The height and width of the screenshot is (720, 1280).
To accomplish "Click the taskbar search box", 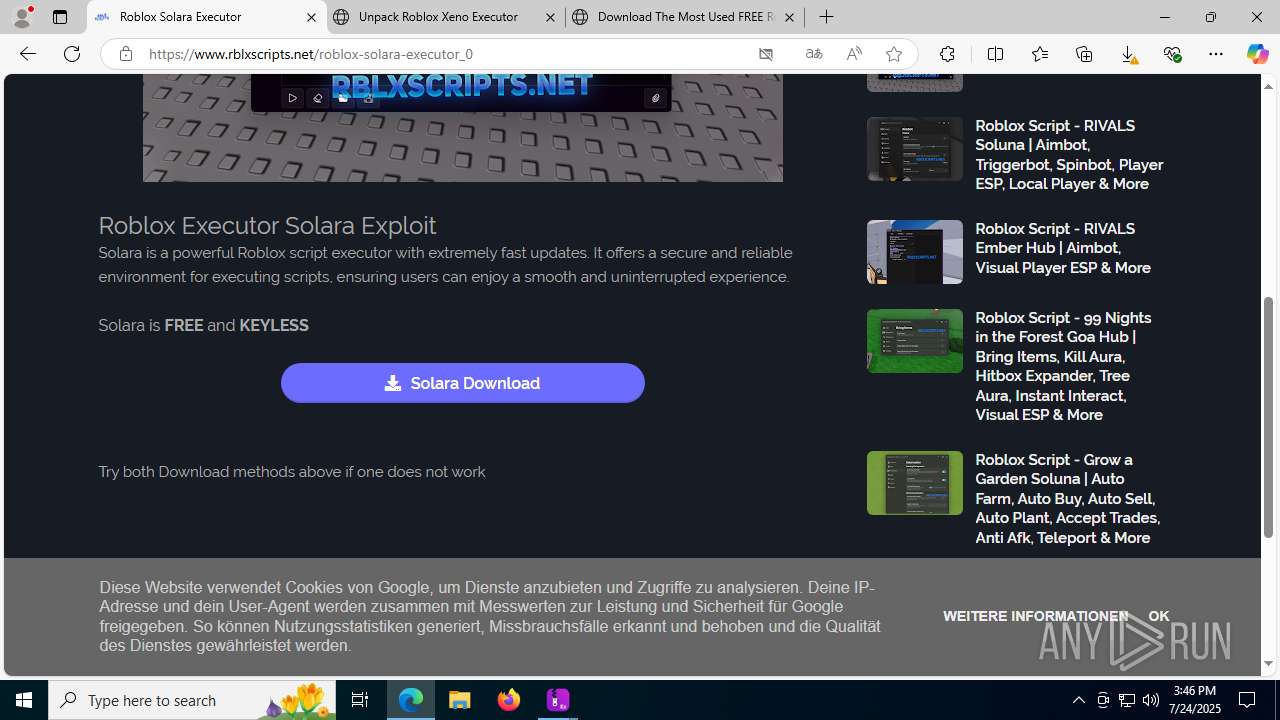I will pyautogui.click(x=192, y=700).
